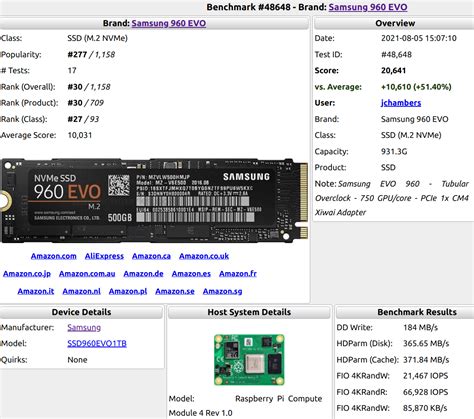Open the Amazon.de store link

[x=143, y=274]
